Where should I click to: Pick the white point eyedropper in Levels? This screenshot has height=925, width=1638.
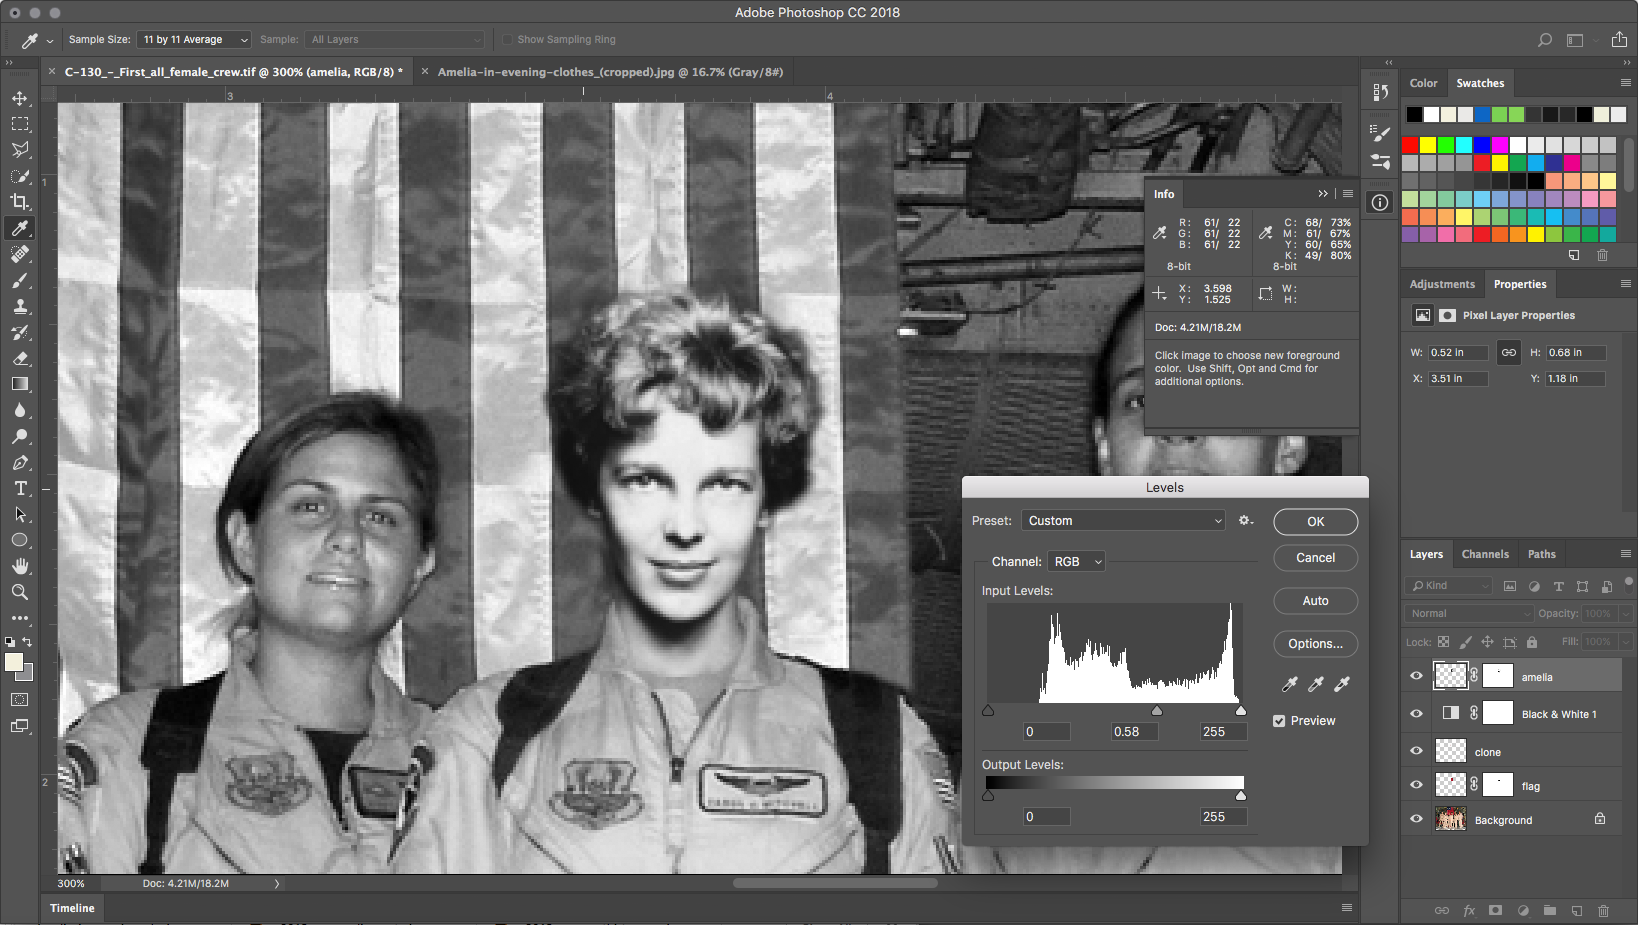(x=1342, y=684)
